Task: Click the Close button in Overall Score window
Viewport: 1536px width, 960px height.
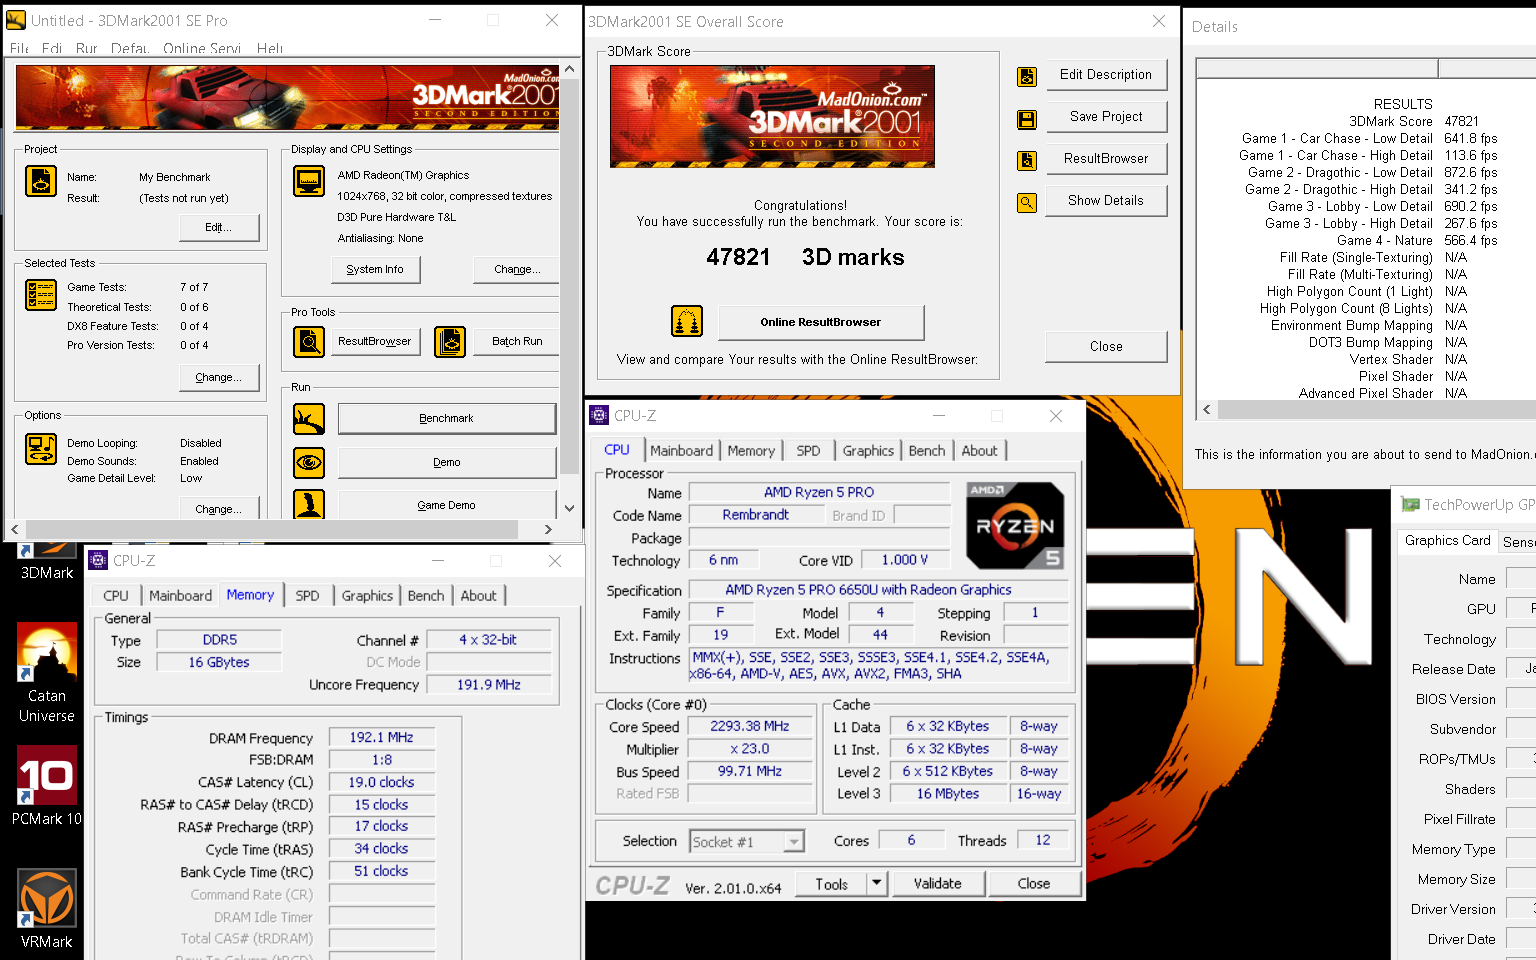Action: [1106, 346]
